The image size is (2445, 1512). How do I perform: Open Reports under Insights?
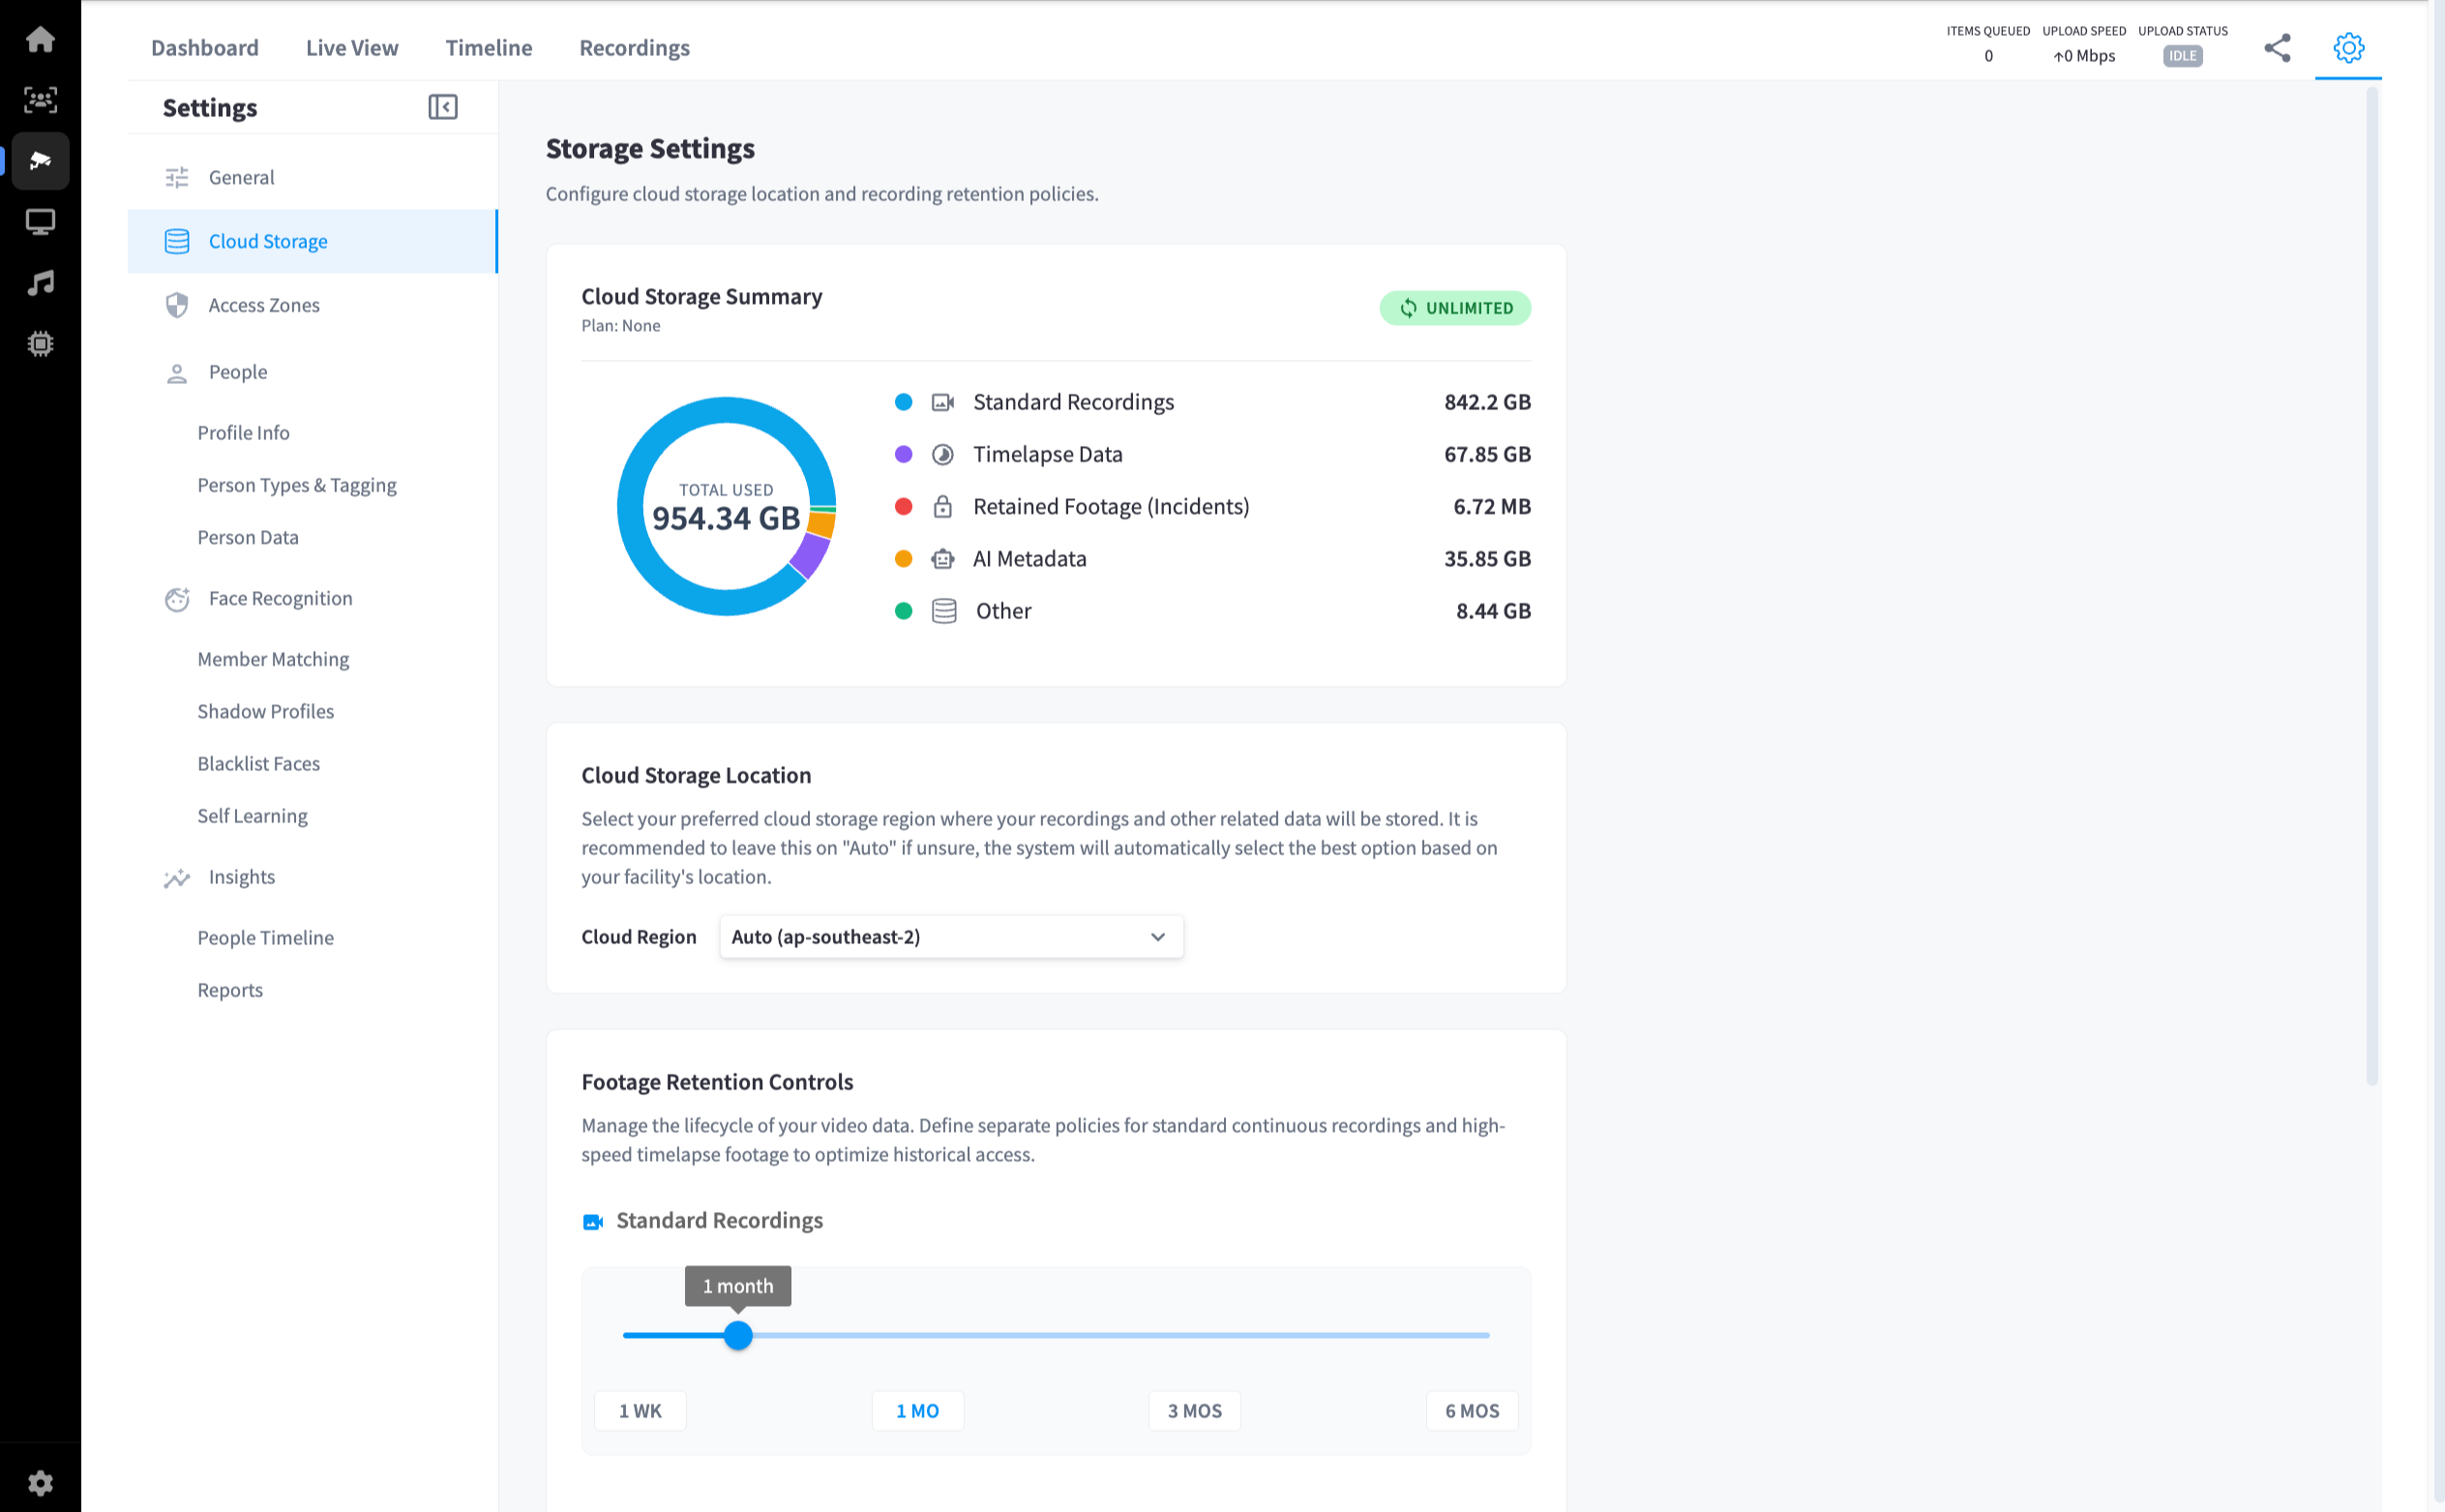(230, 990)
